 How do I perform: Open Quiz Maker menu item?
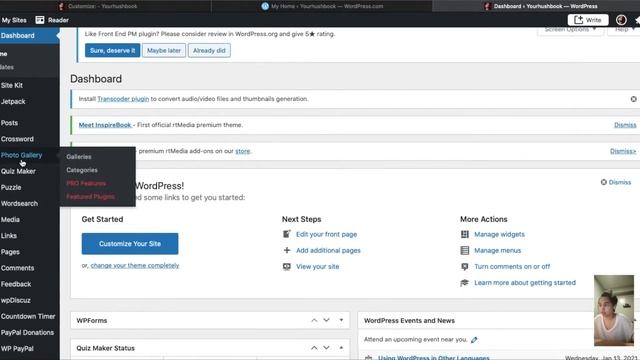pos(29,171)
